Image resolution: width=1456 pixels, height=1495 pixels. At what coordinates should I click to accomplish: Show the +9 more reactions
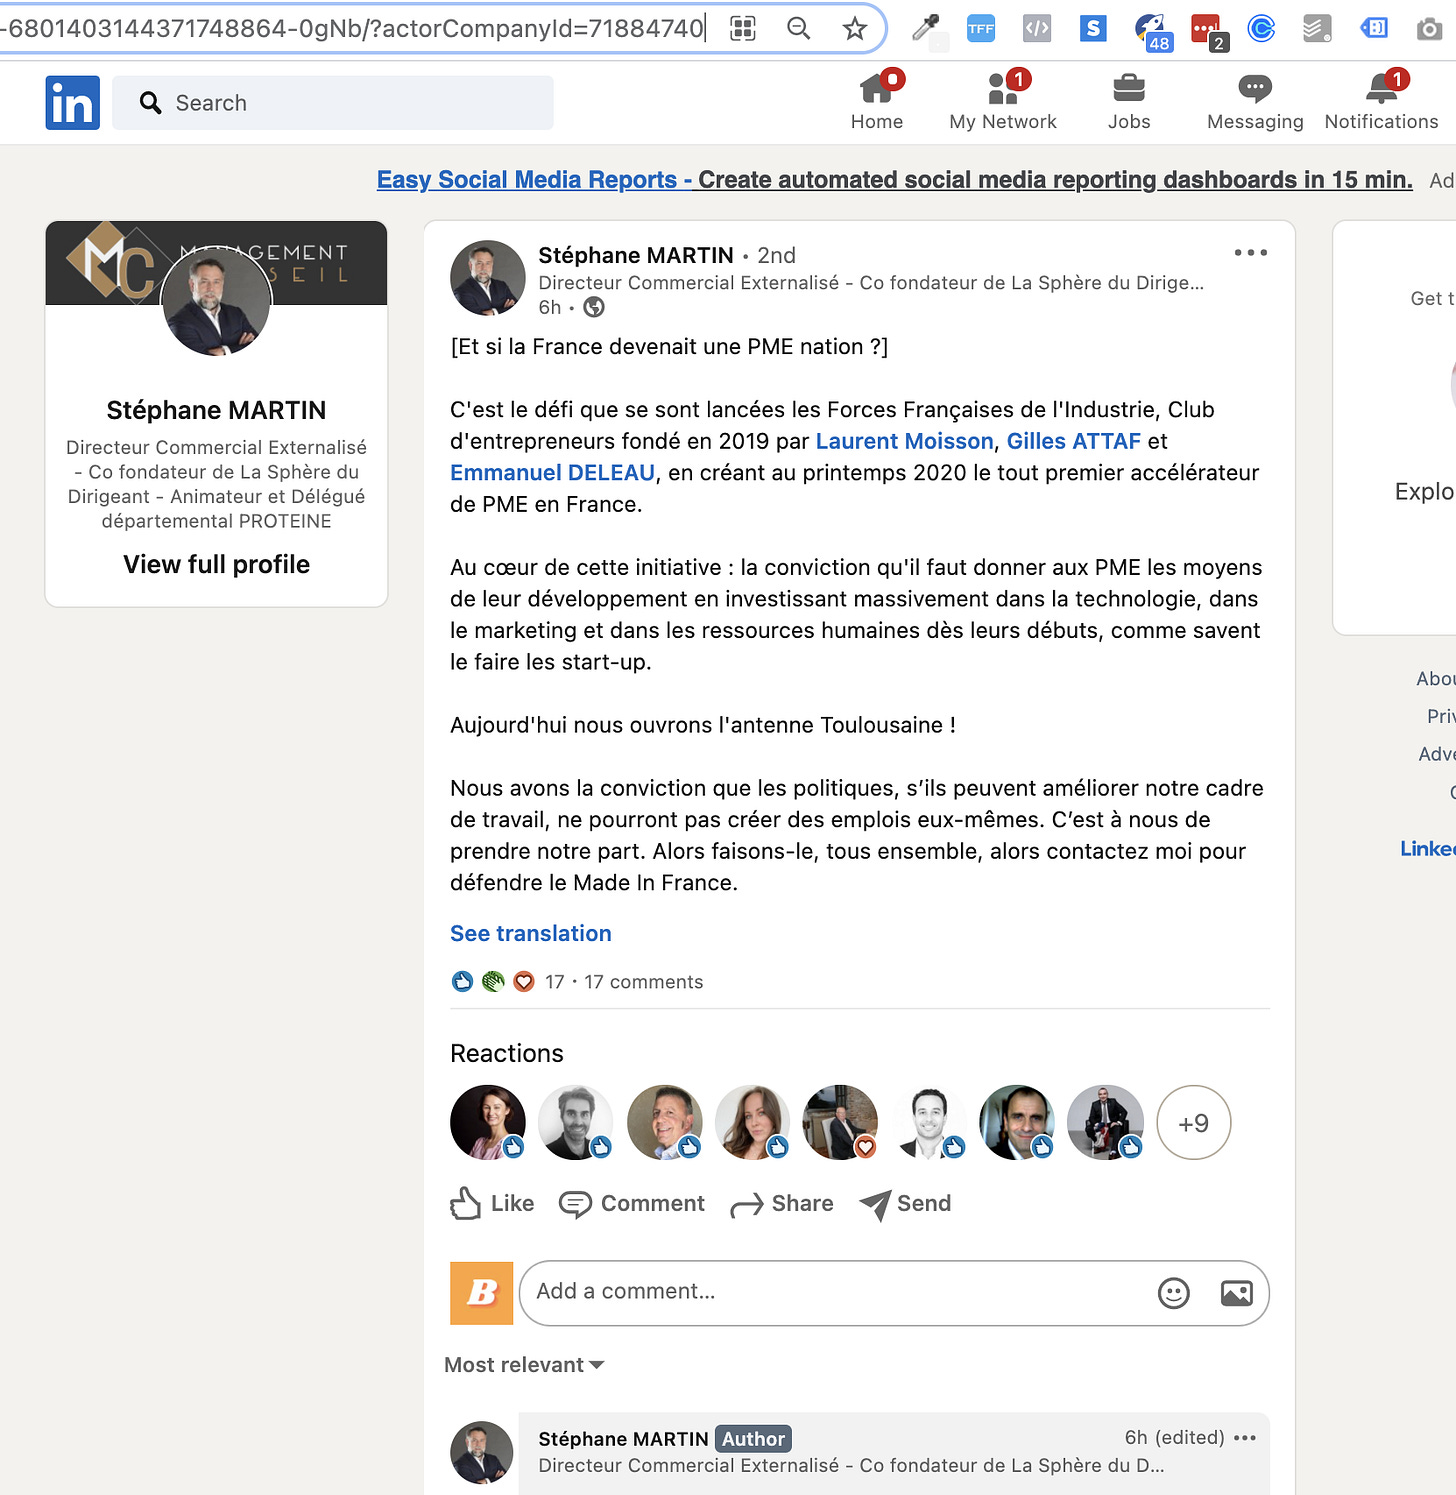(x=1194, y=1123)
